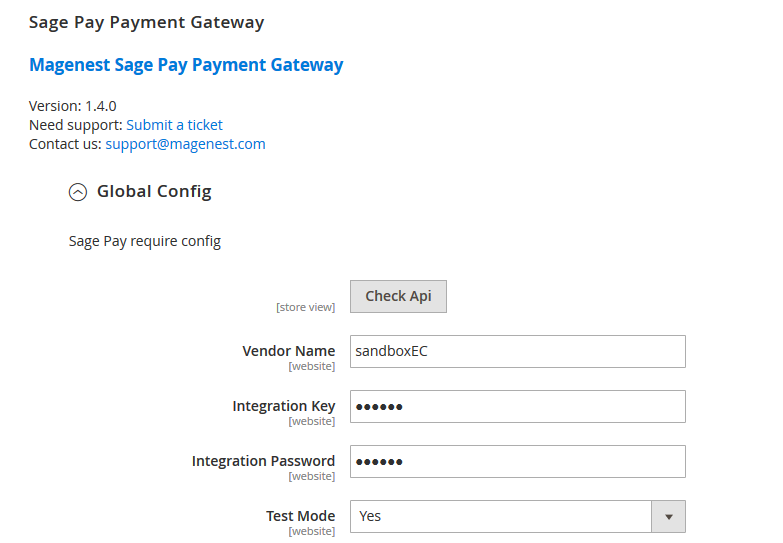Click the Integration Key label
The image size is (783, 543).
click(283, 406)
